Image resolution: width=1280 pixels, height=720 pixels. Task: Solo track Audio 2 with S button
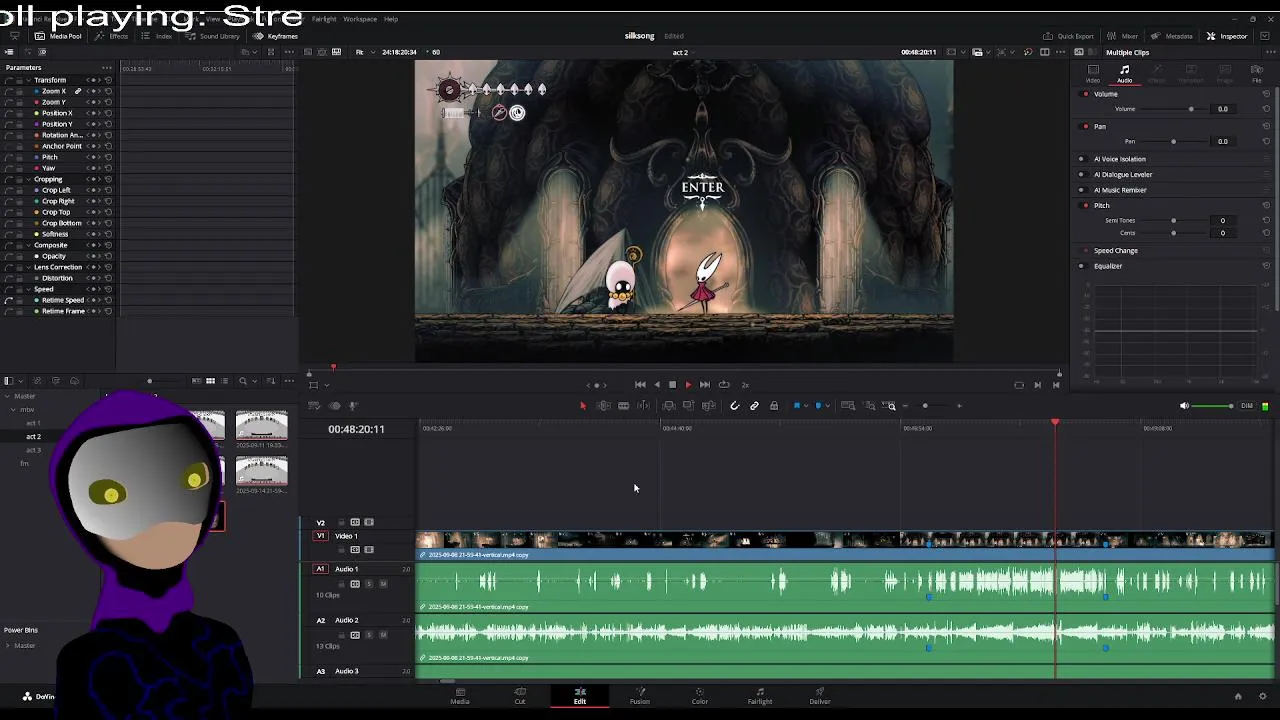pyautogui.click(x=369, y=635)
